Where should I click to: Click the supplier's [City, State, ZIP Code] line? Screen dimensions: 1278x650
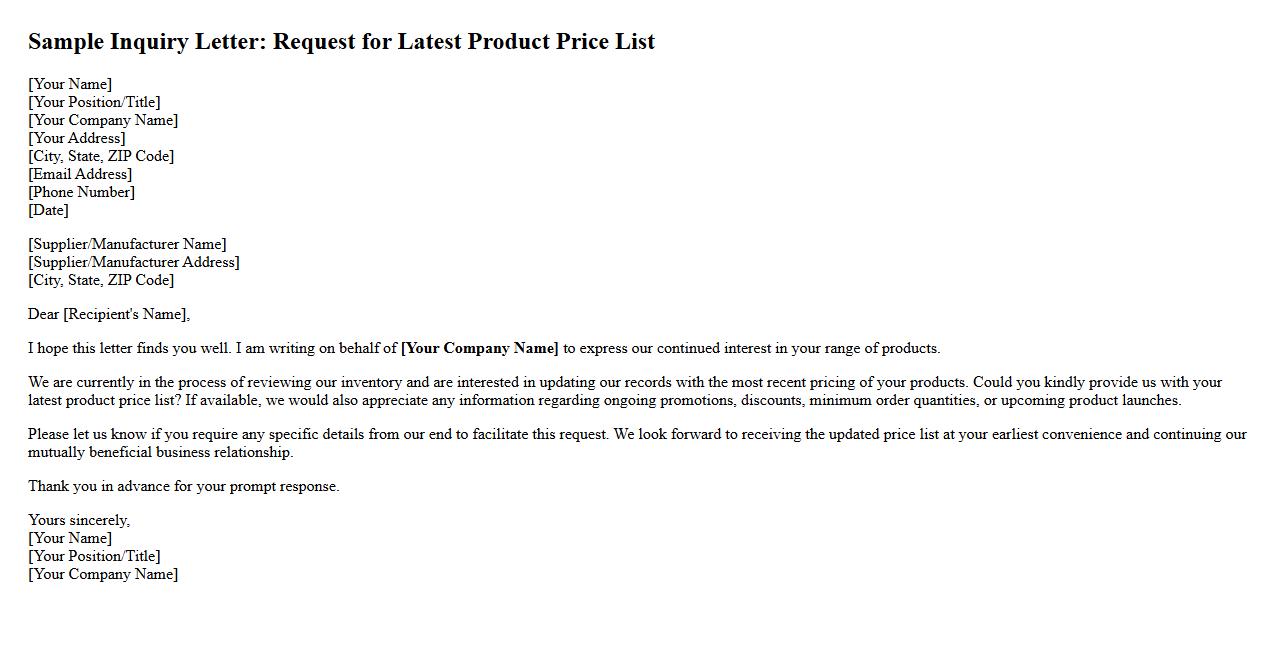pyautogui.click(x=101, y=280)
